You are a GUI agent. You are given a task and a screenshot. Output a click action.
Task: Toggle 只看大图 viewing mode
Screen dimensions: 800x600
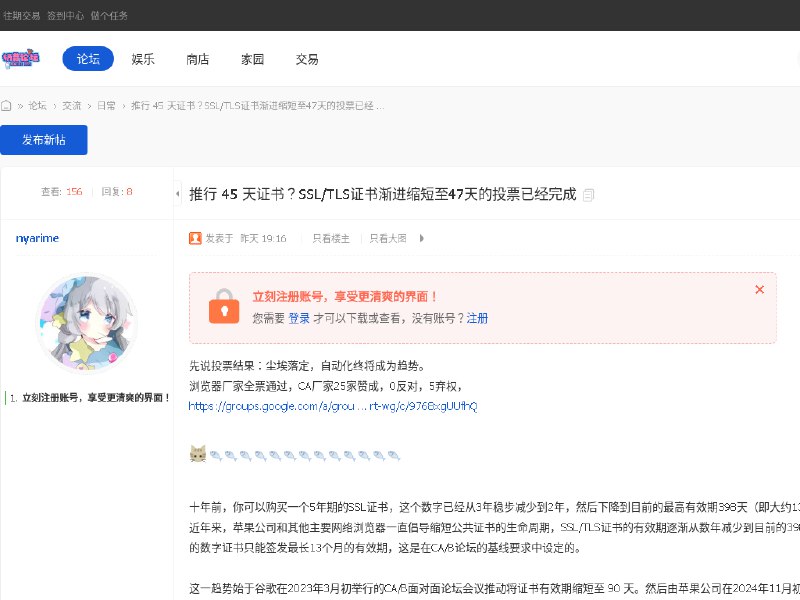coord(386,238)
